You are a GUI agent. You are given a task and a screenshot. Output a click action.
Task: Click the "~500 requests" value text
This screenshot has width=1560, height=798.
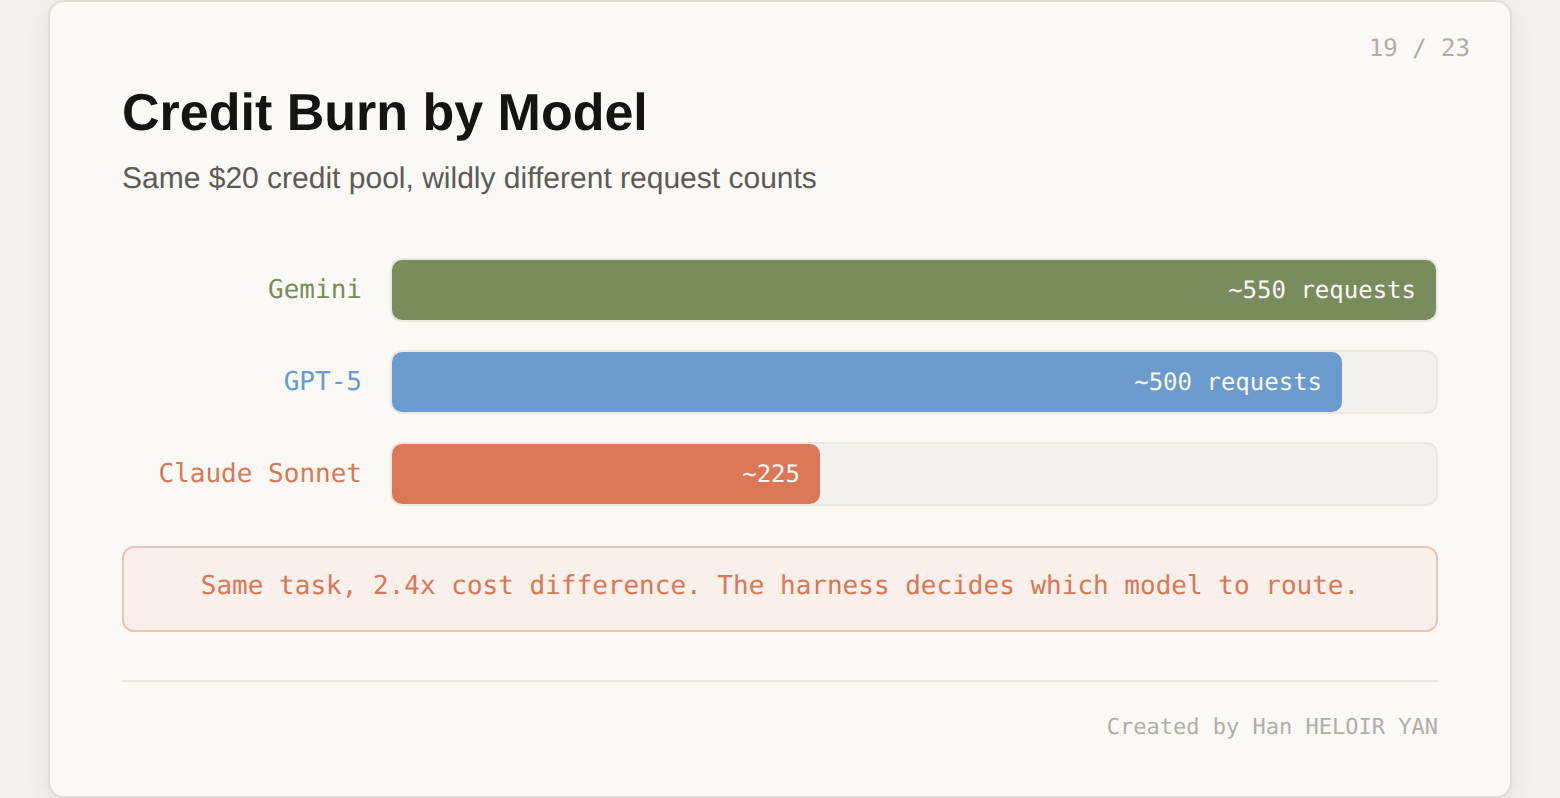coord(1227,382)
